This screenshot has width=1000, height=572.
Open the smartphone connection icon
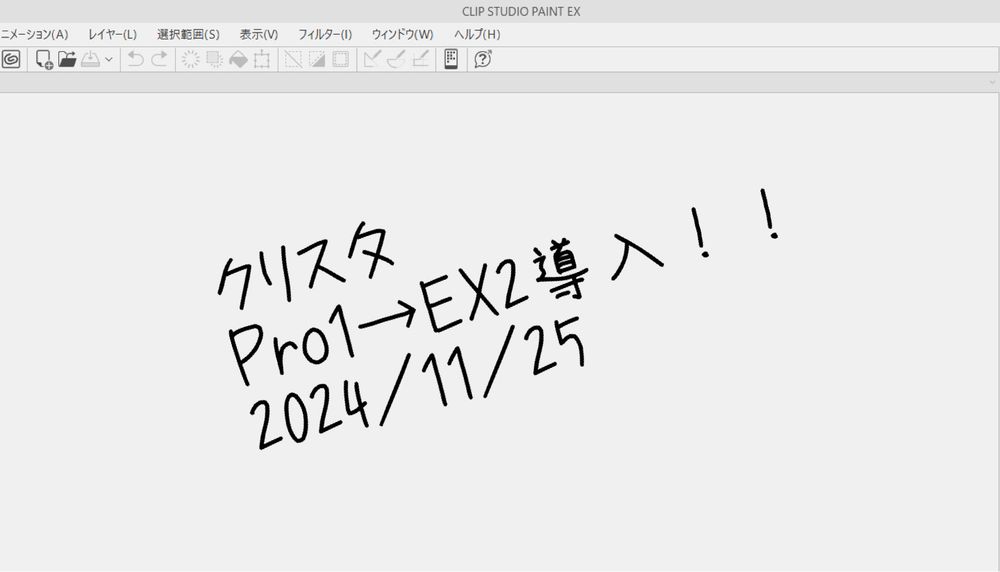[451, 59]
